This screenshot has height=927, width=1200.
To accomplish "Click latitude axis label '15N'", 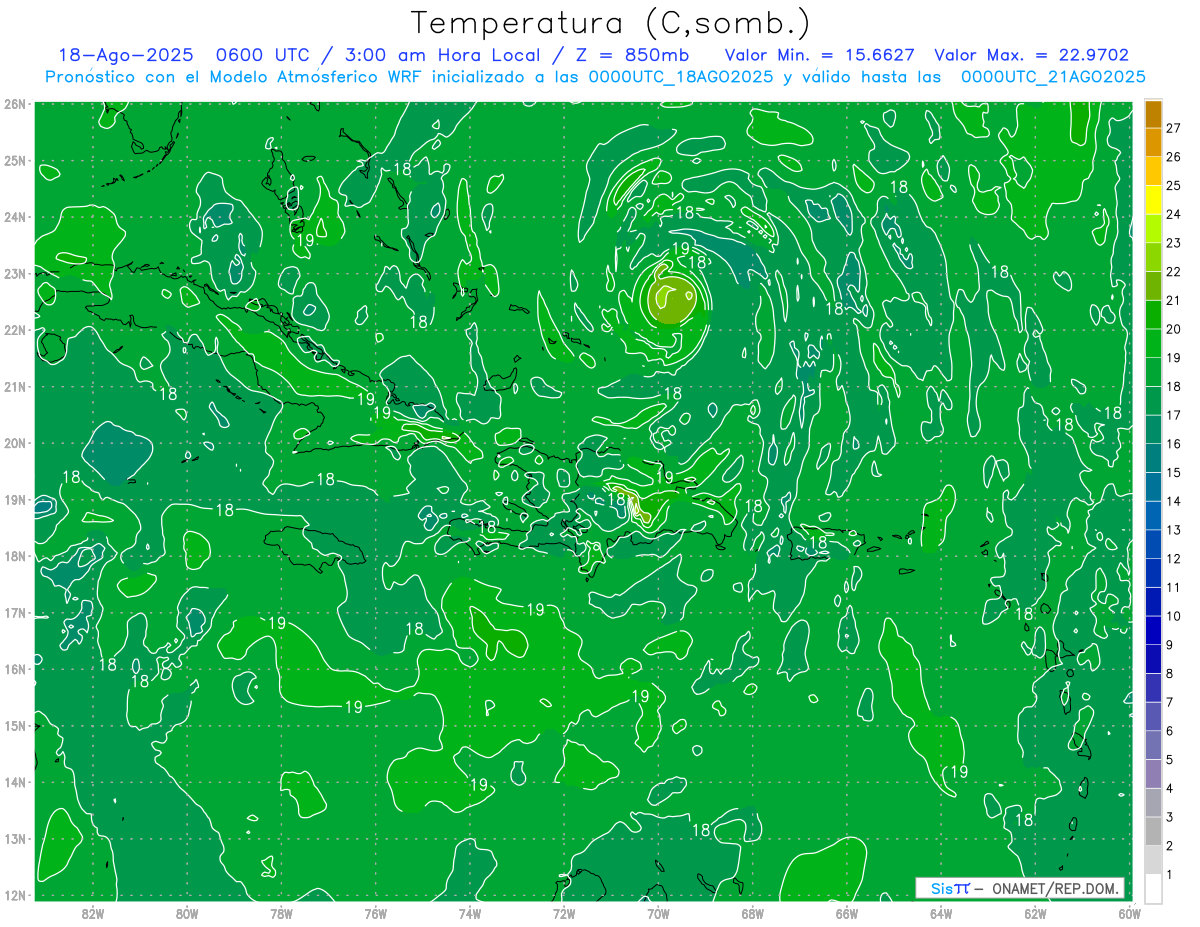I will (15, 726).
